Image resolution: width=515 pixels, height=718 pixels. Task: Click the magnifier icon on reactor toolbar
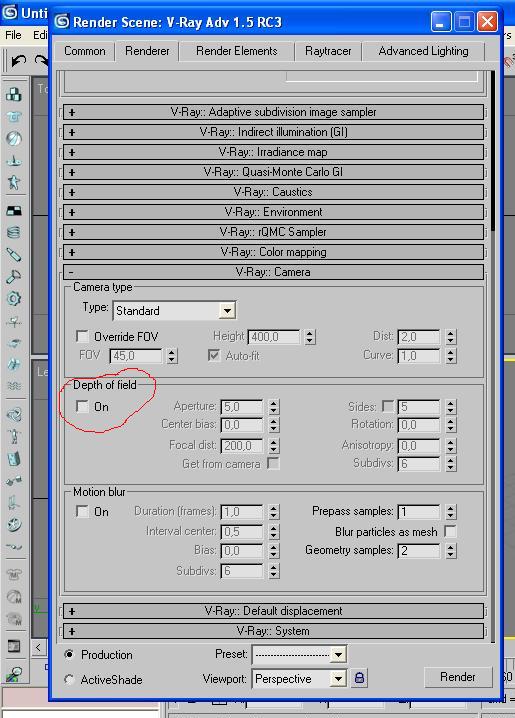coord(14,674)
